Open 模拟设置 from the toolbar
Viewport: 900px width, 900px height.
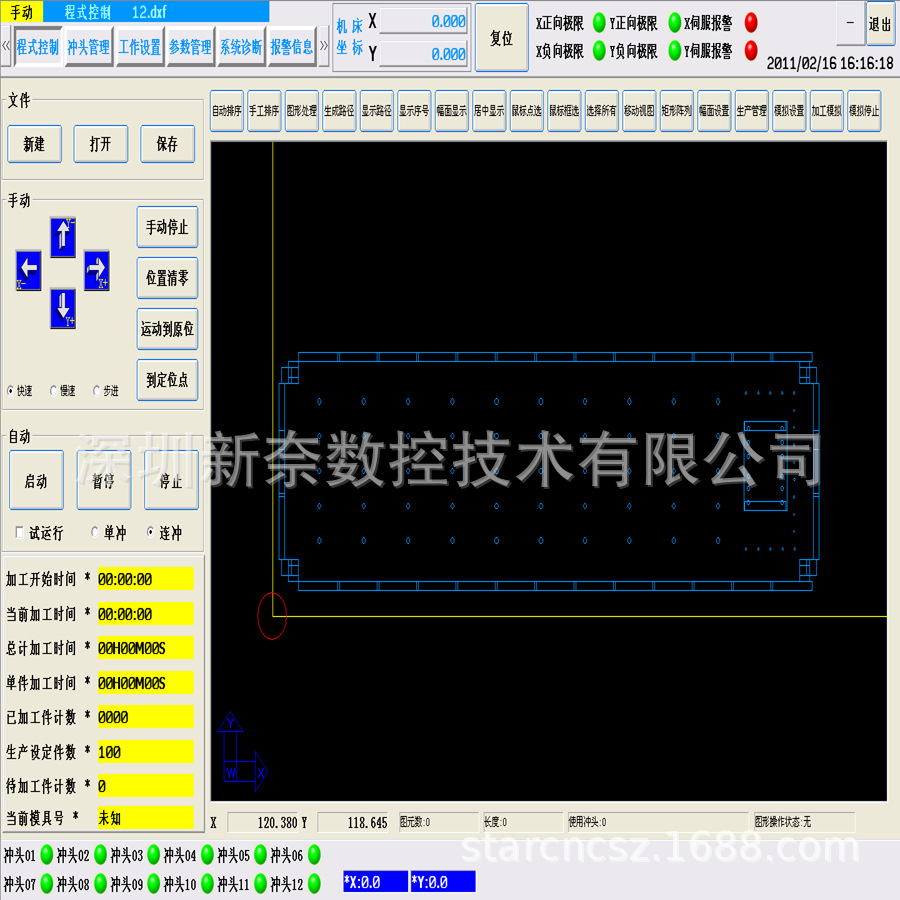(x=789, y=111)
